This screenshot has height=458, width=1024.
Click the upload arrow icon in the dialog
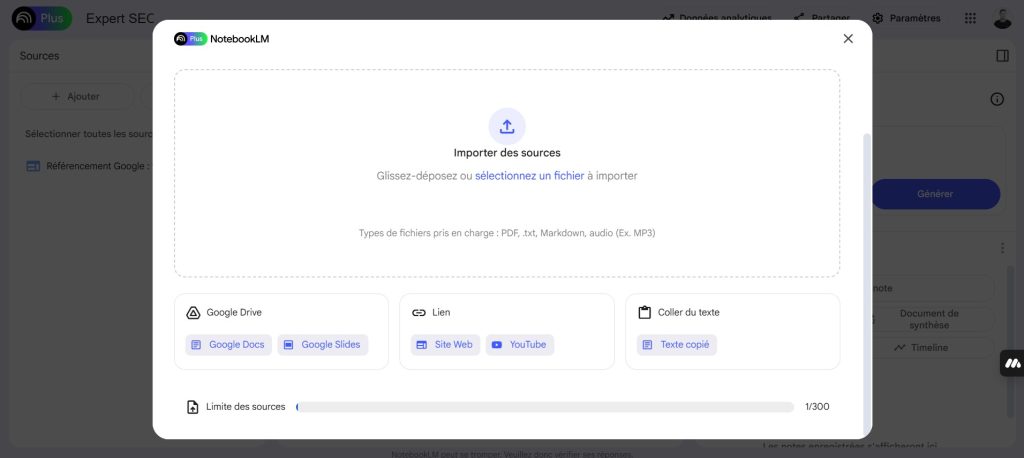click(x=507, y=126)
